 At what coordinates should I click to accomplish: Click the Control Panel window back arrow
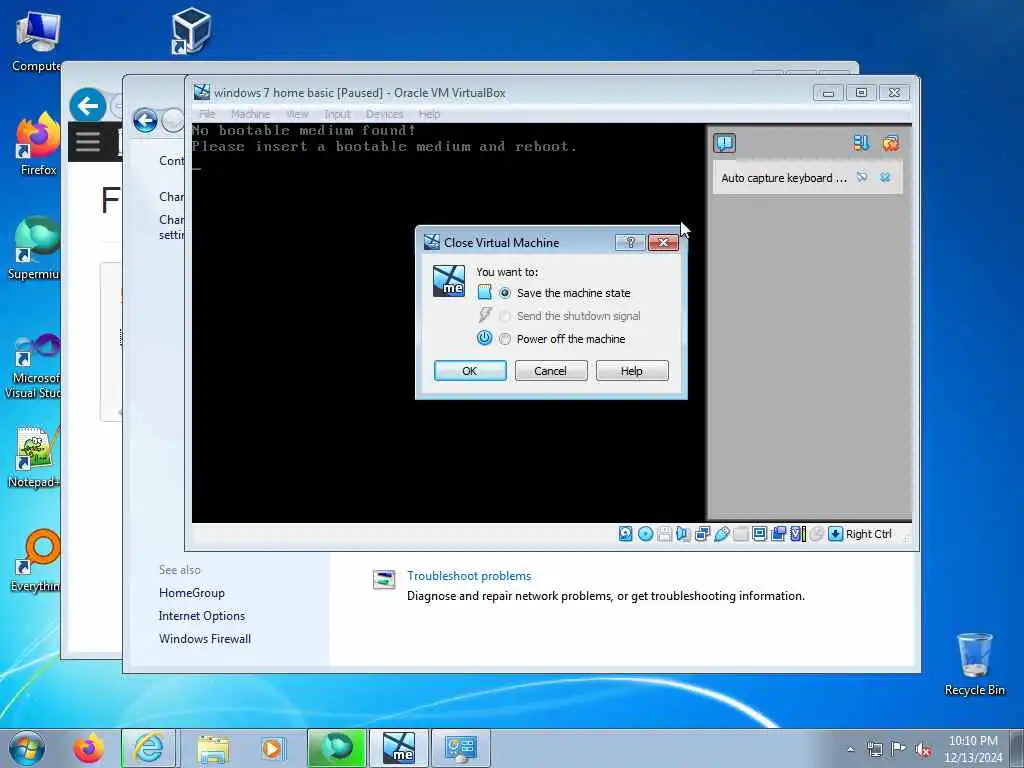(x=145, y=121)
